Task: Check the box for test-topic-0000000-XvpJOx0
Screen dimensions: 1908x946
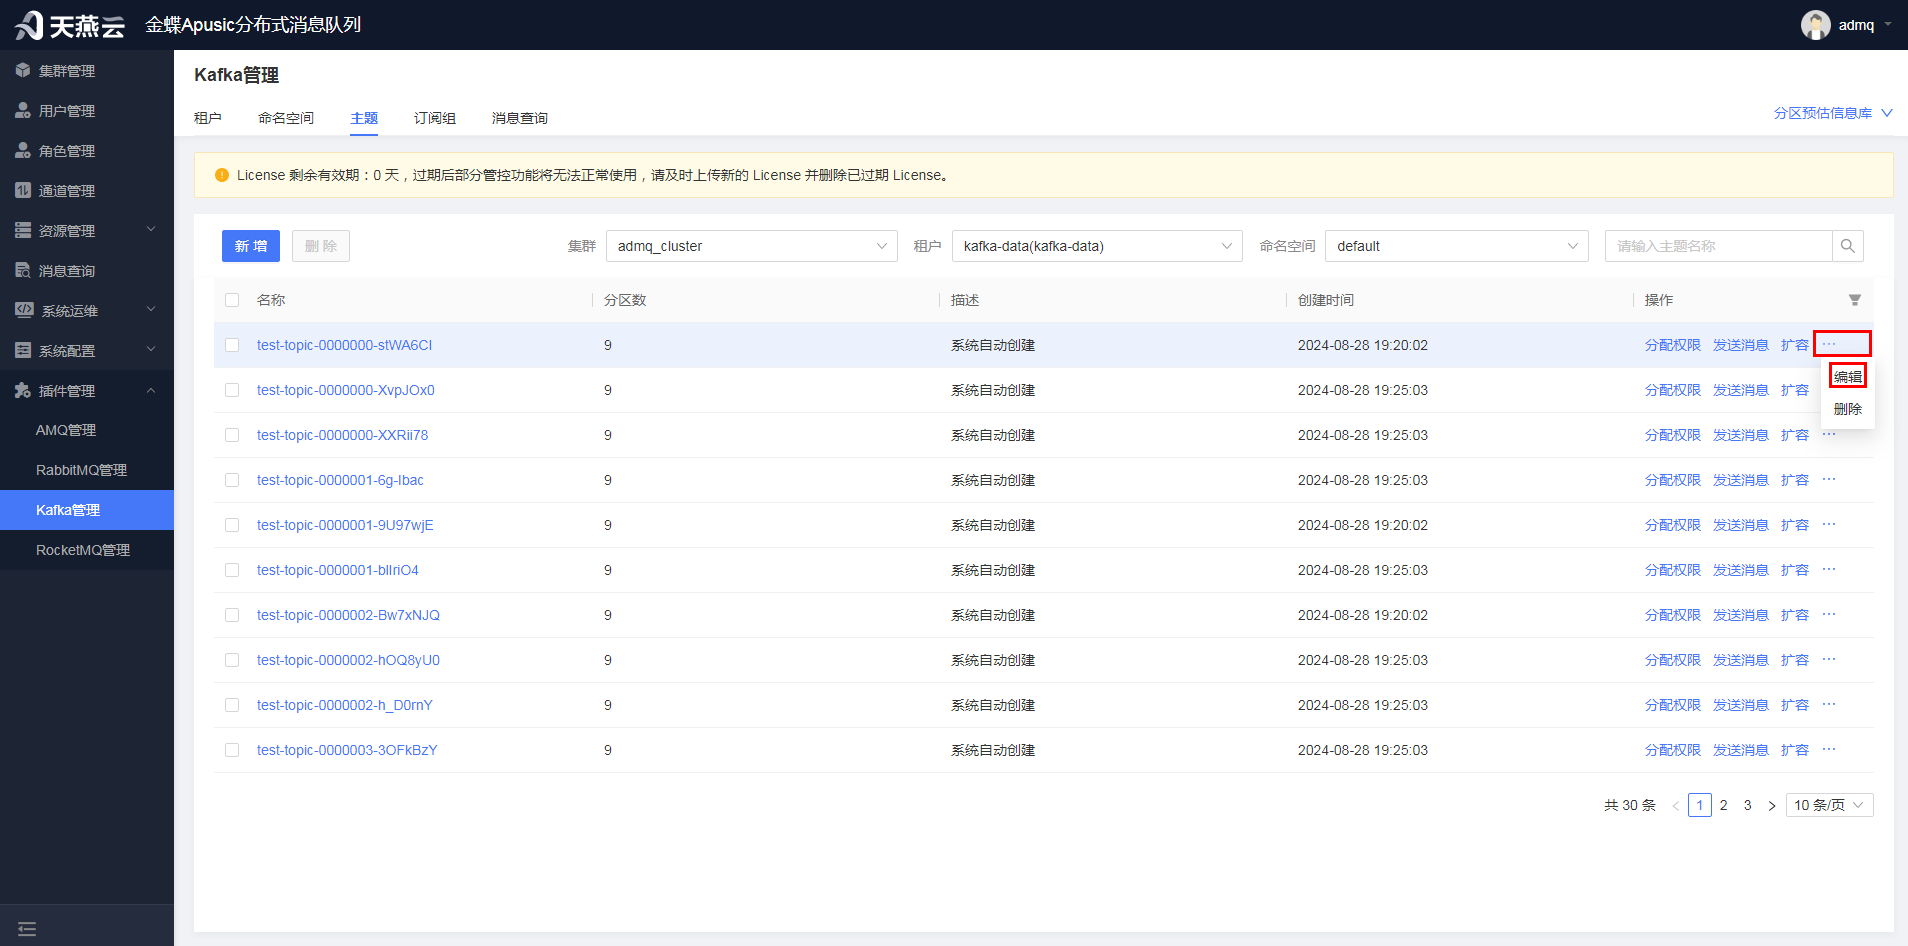Action: click(x=232, y=390)
